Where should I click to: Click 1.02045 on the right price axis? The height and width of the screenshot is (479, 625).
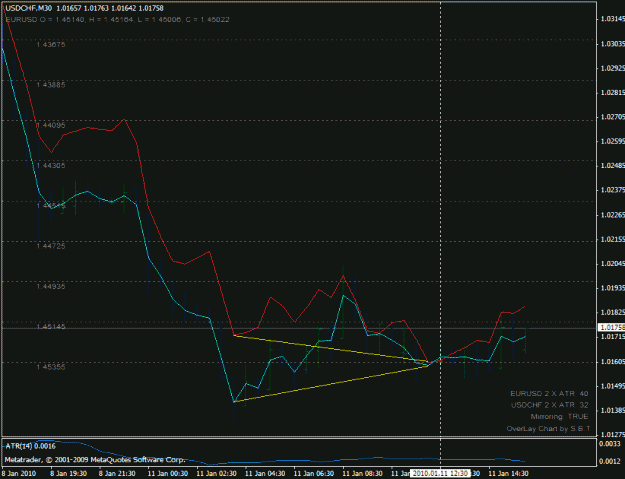click(x=613, y=263)
